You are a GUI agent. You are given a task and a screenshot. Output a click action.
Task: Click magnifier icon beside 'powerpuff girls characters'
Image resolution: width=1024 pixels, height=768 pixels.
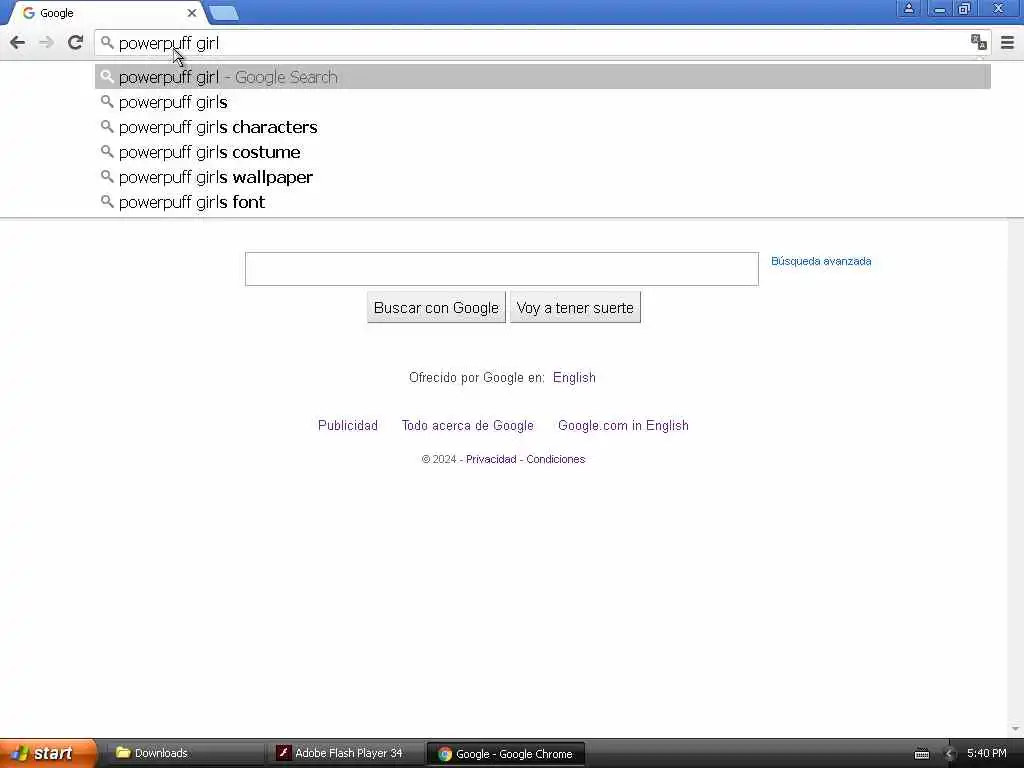coord(107,127)
